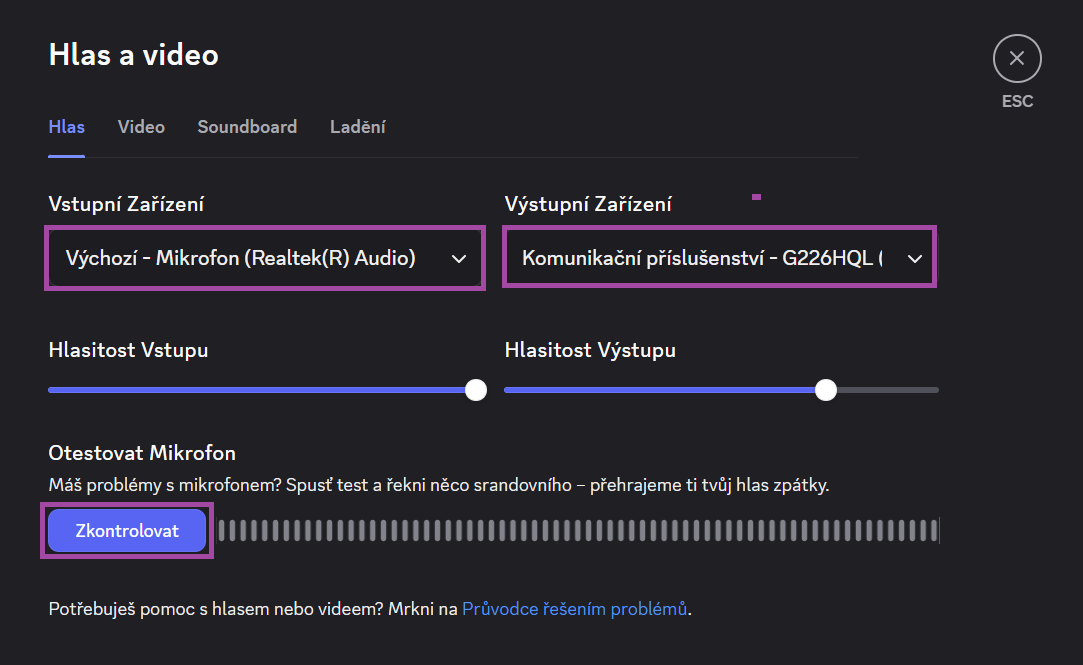This screenshot has height=665, width=1083.
Task: Open the Video tab
Action: pos(141,127)
